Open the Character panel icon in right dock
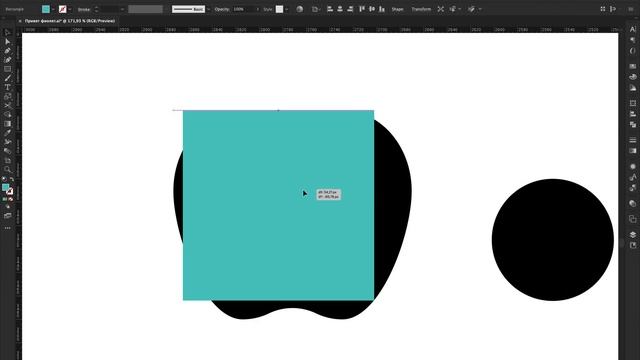Viewport: 640px width, 360px height. coord(633,29)
